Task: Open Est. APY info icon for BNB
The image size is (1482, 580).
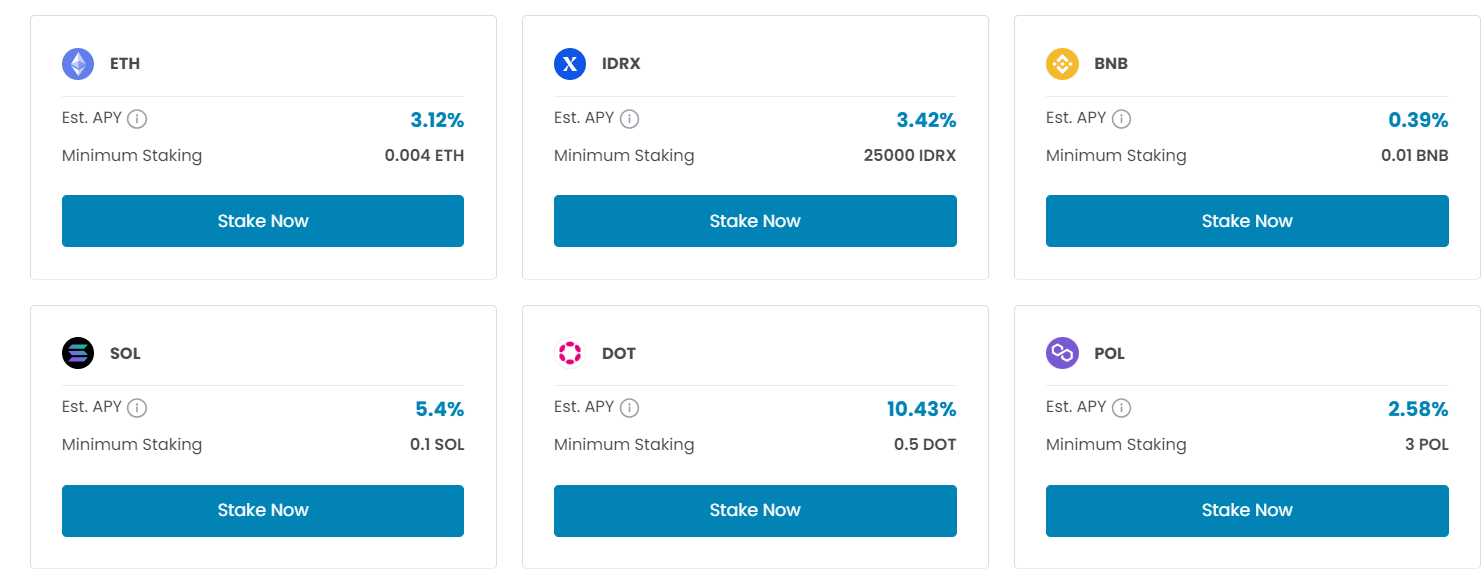Action: (x=1122, y=119)
